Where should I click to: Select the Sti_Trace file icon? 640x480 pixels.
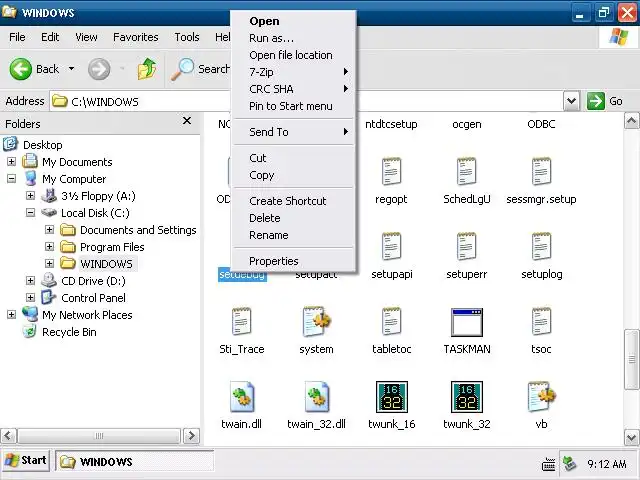click(242, 322)
